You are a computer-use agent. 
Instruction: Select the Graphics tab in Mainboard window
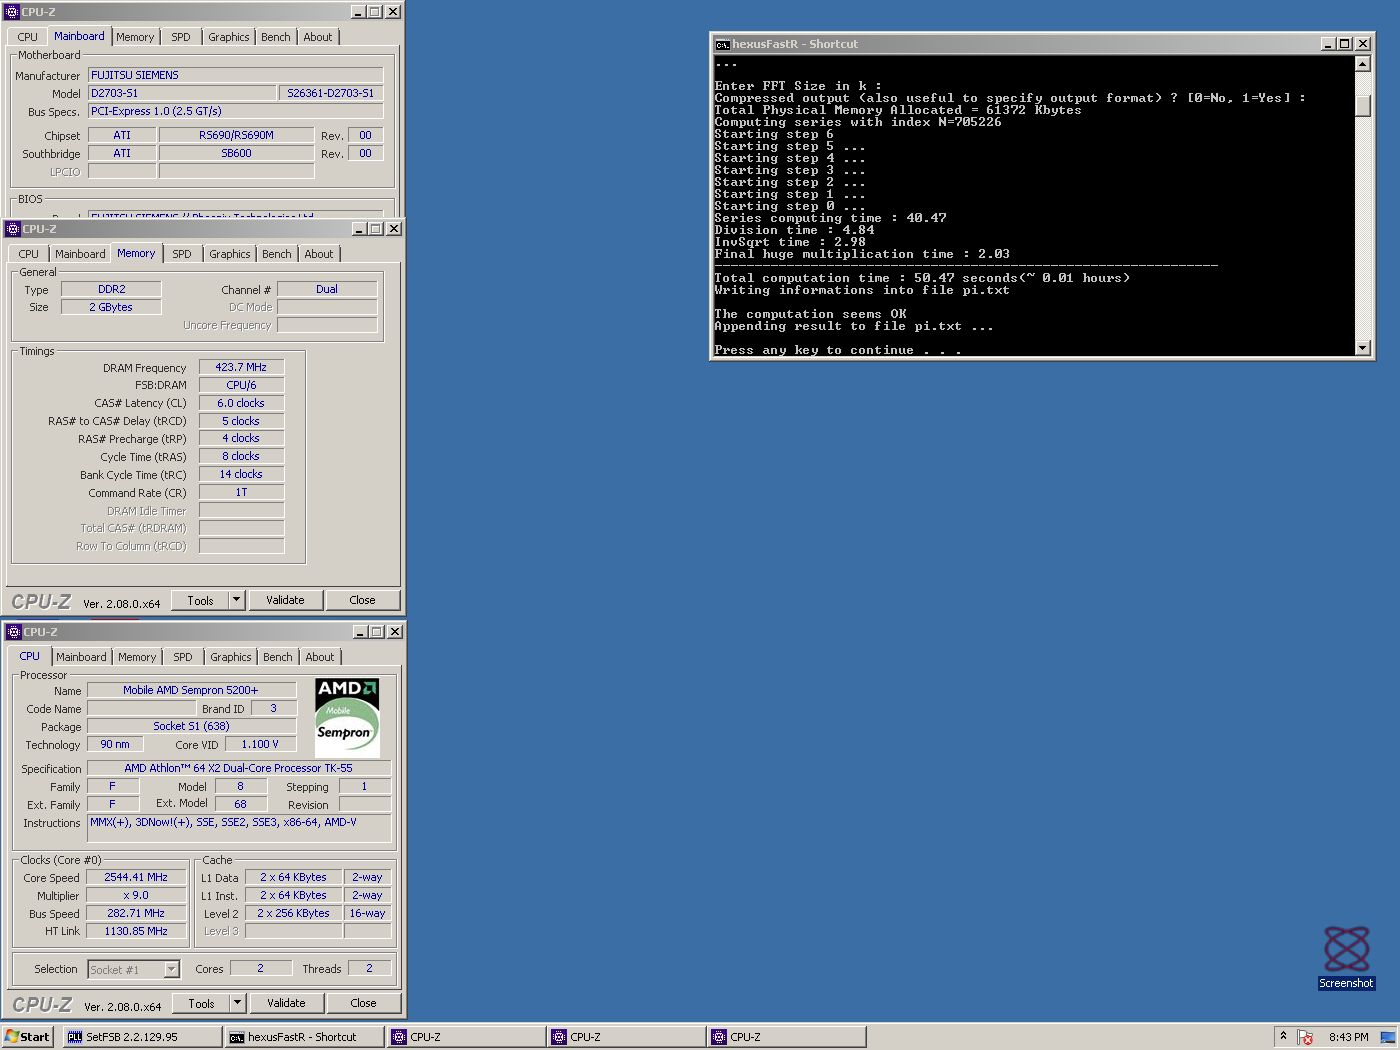pyautogui.click(x=229, y=37)
